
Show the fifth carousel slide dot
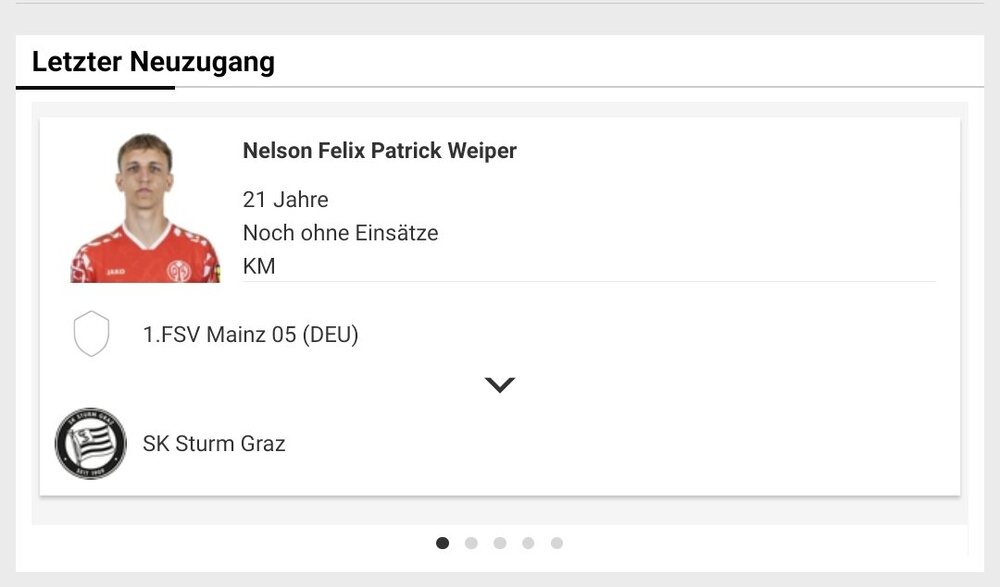click(x=557, y=543)
